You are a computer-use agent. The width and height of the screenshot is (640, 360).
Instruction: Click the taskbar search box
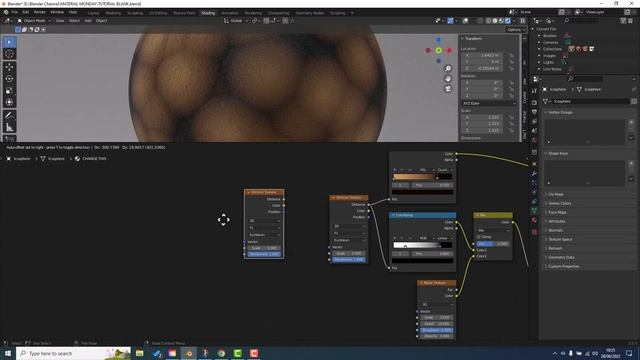pos(73,353)
